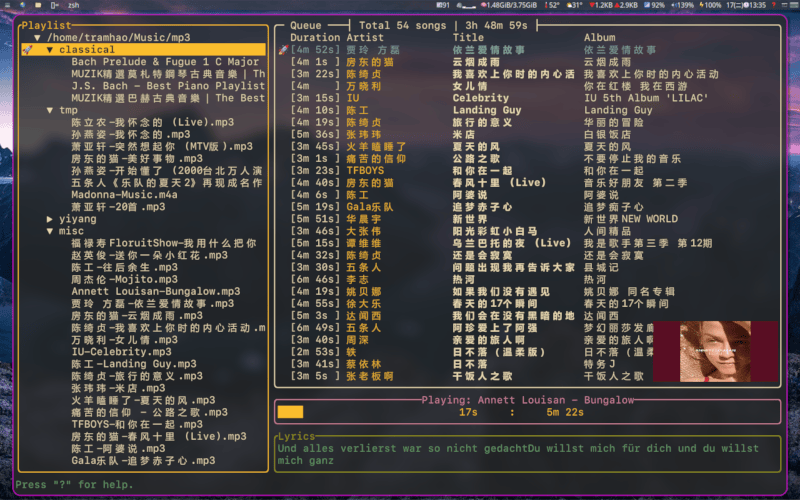
Task: Select the queue row titled 热河 by 李志
Action: point(528,280)
